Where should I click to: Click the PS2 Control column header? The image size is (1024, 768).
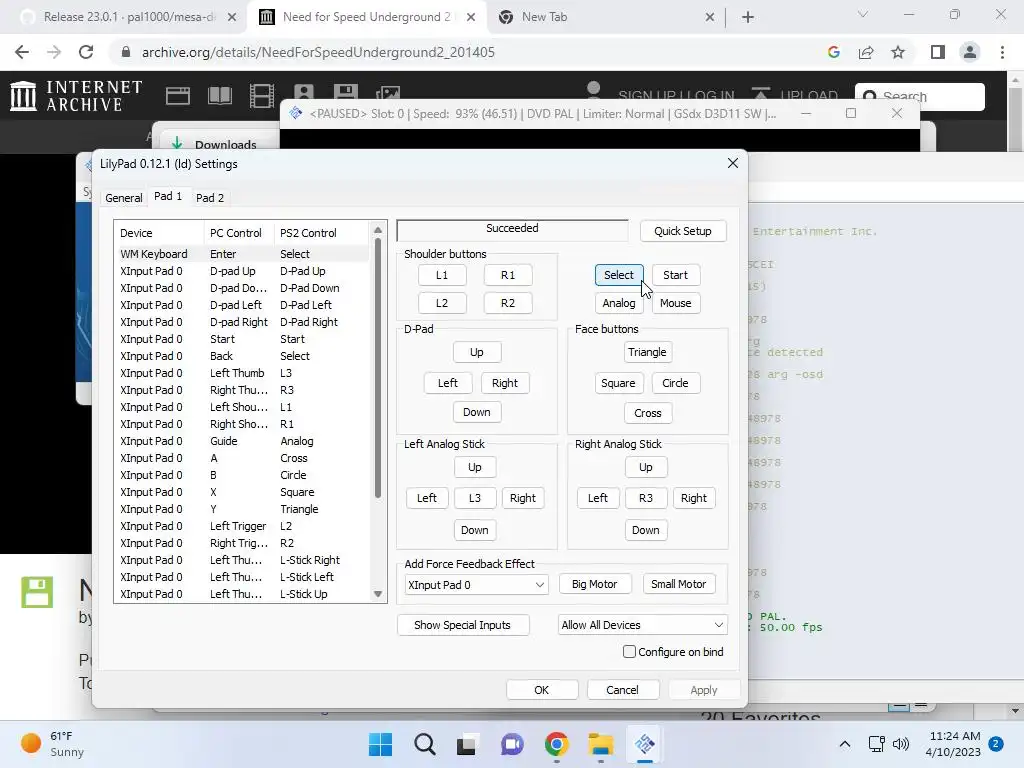click(322, 233)
